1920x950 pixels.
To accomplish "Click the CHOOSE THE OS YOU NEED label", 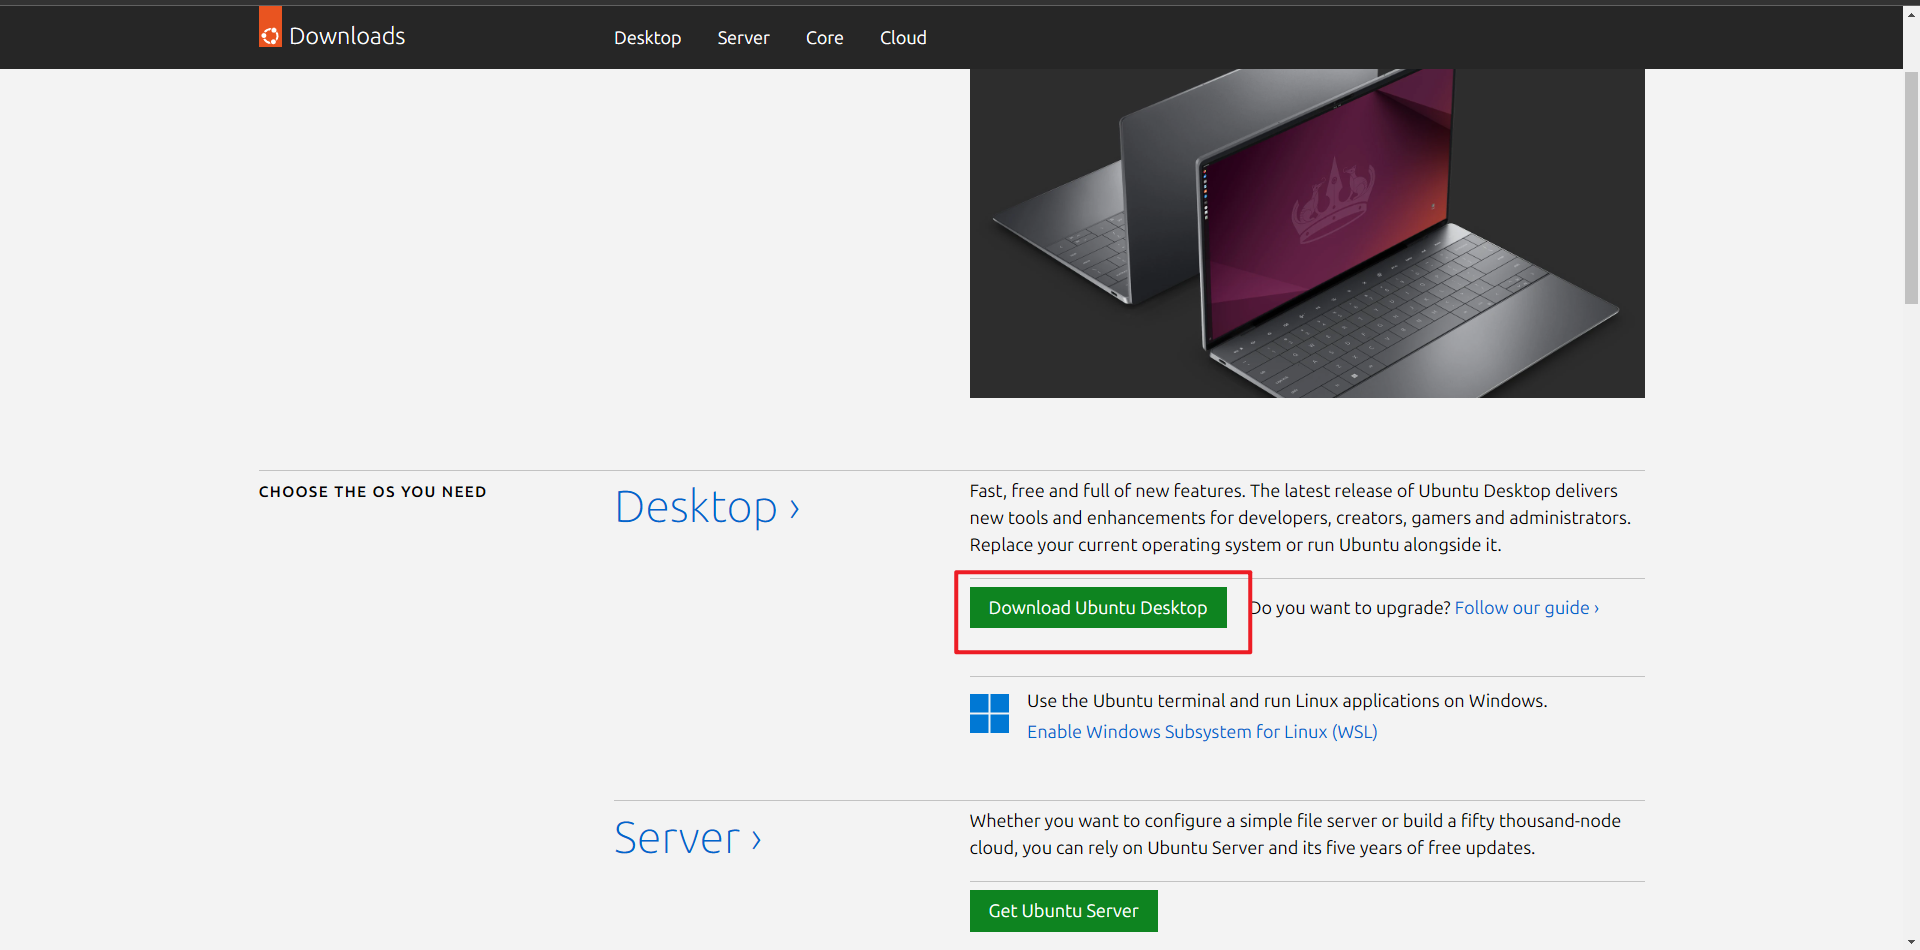I will 372,491.
